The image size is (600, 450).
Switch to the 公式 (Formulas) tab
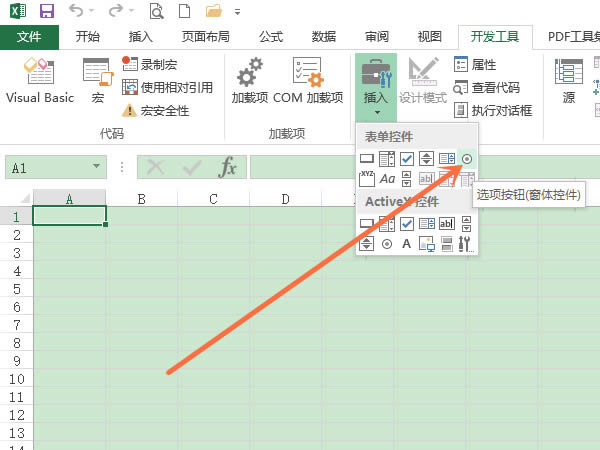click(x=271, y=37)
